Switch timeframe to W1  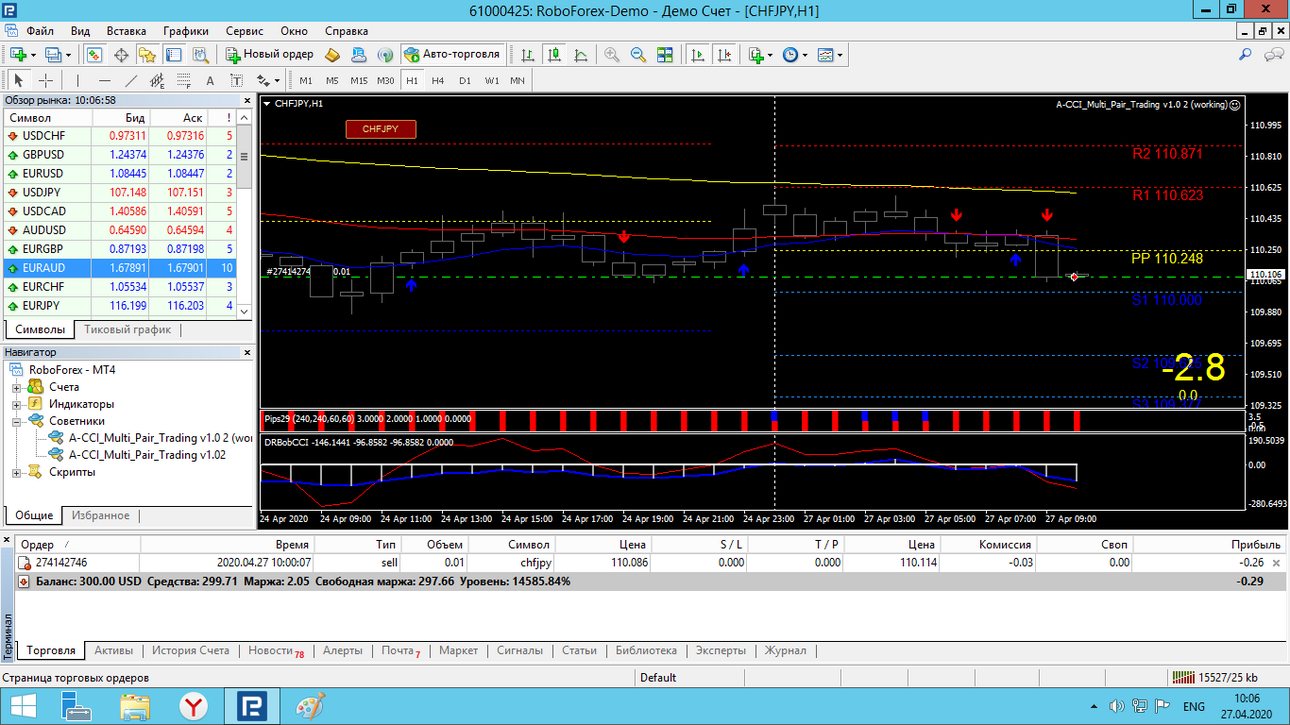[492, 80]
